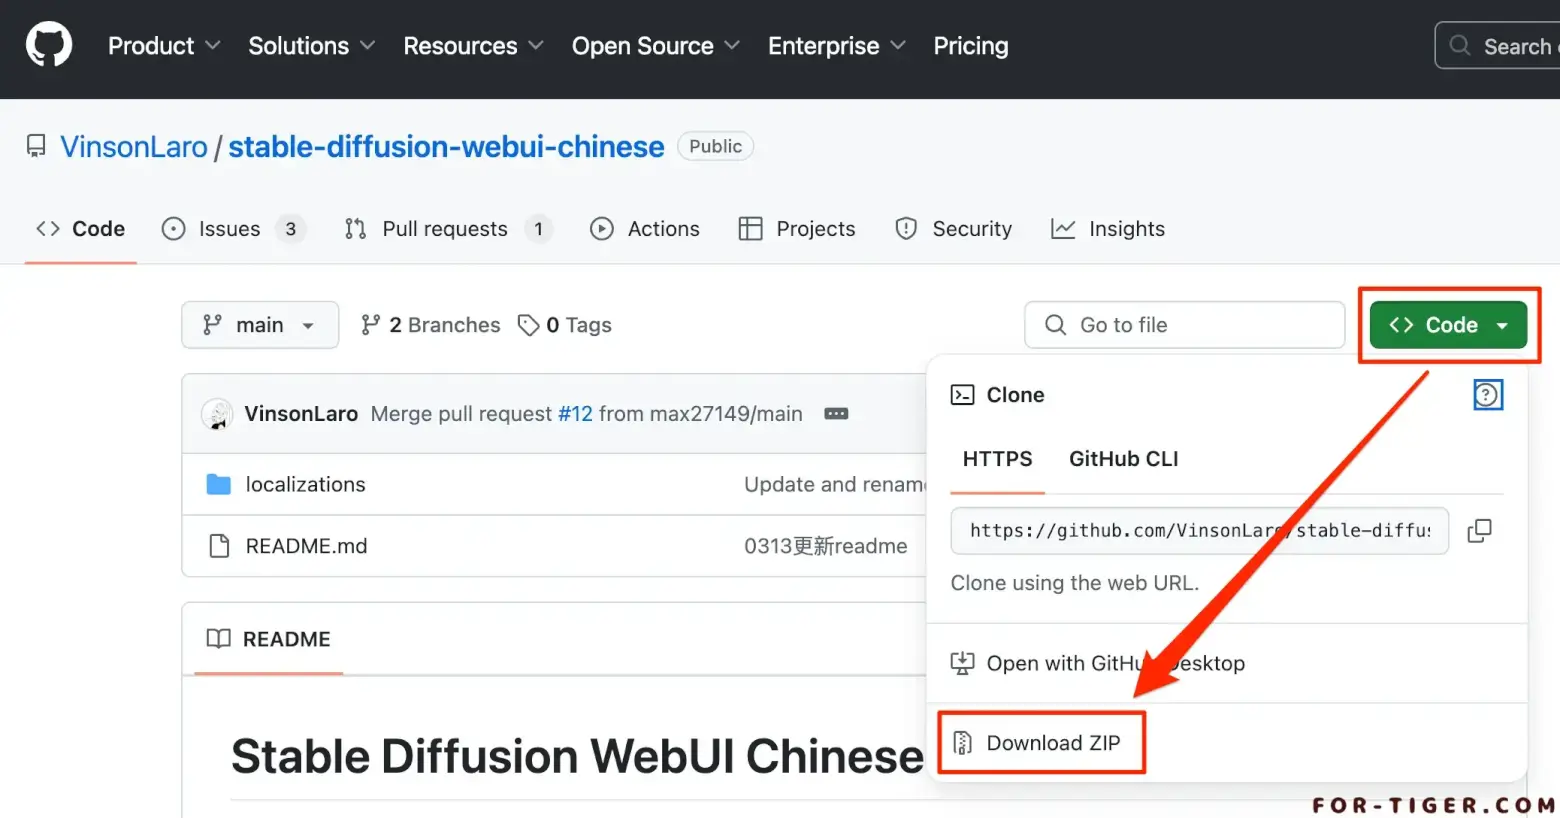Screen dimensions: 1560x818
Task: Open the localizations folder
Action: coord(306,485)
